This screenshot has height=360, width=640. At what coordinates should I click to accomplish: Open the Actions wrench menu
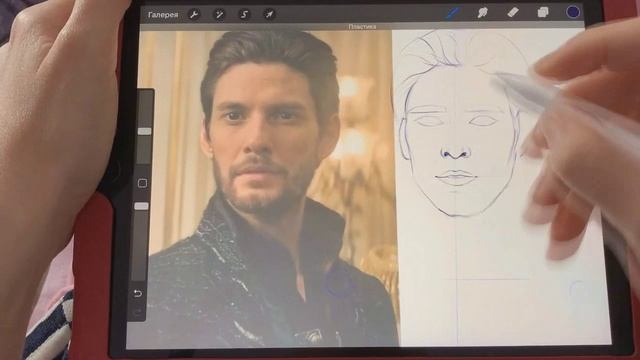(194, 15)
